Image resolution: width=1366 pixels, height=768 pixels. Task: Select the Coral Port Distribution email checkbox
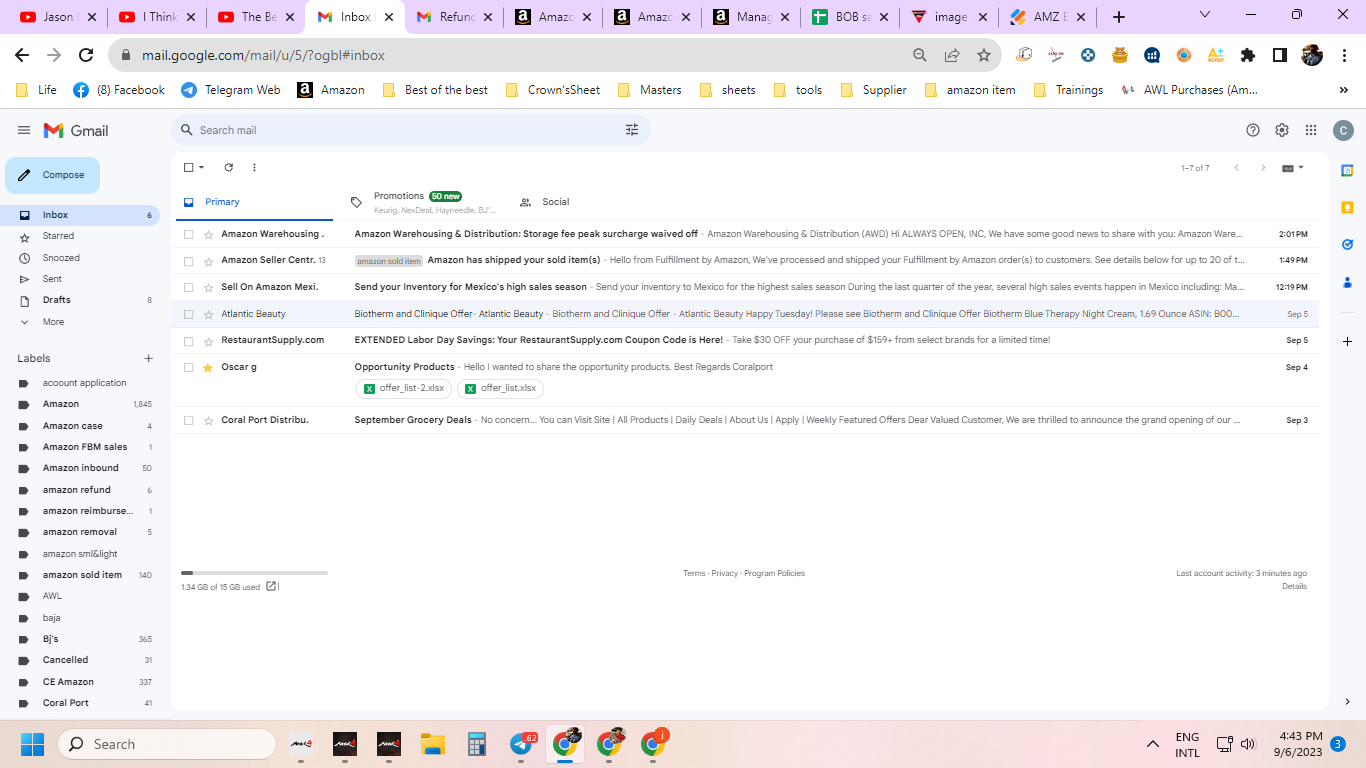click(x=188, y=420)
